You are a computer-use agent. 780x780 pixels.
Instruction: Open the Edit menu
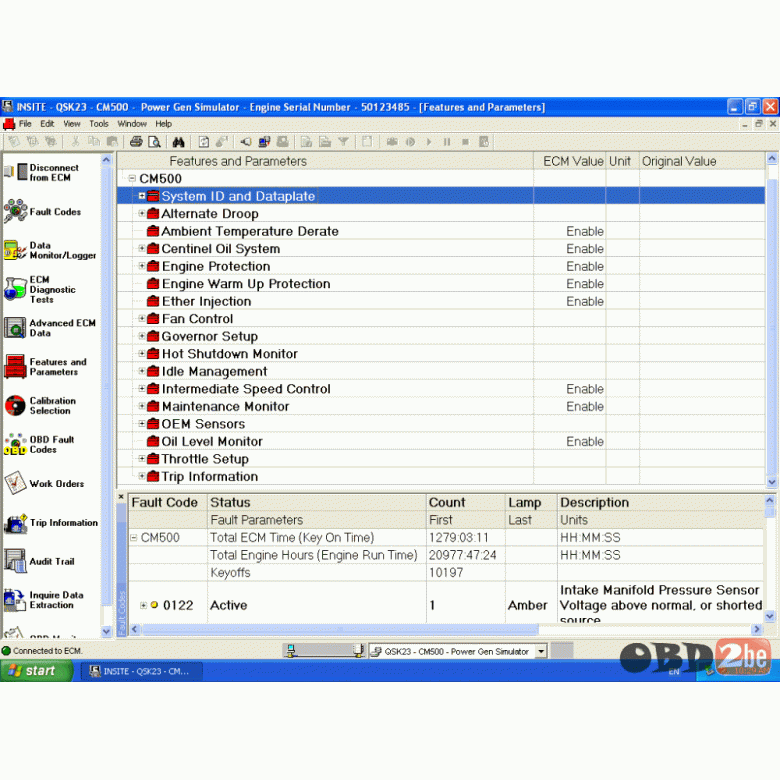click(47, 123)
